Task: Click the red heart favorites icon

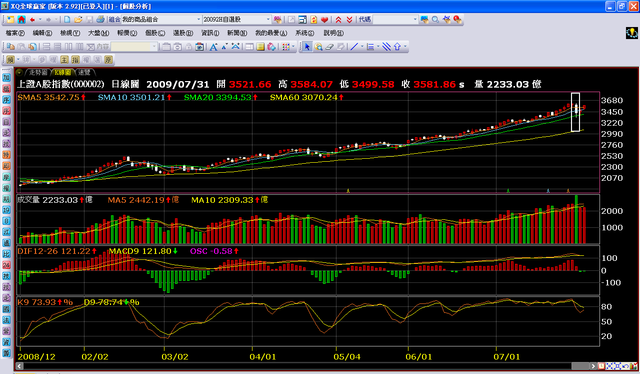Action: click(x=325, y=19)
